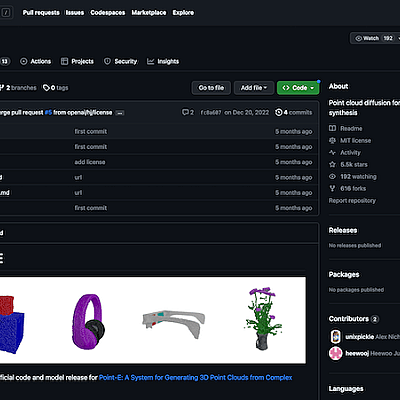
Task: Click the unixpickle contributor avatar
Action: point(336,336)
